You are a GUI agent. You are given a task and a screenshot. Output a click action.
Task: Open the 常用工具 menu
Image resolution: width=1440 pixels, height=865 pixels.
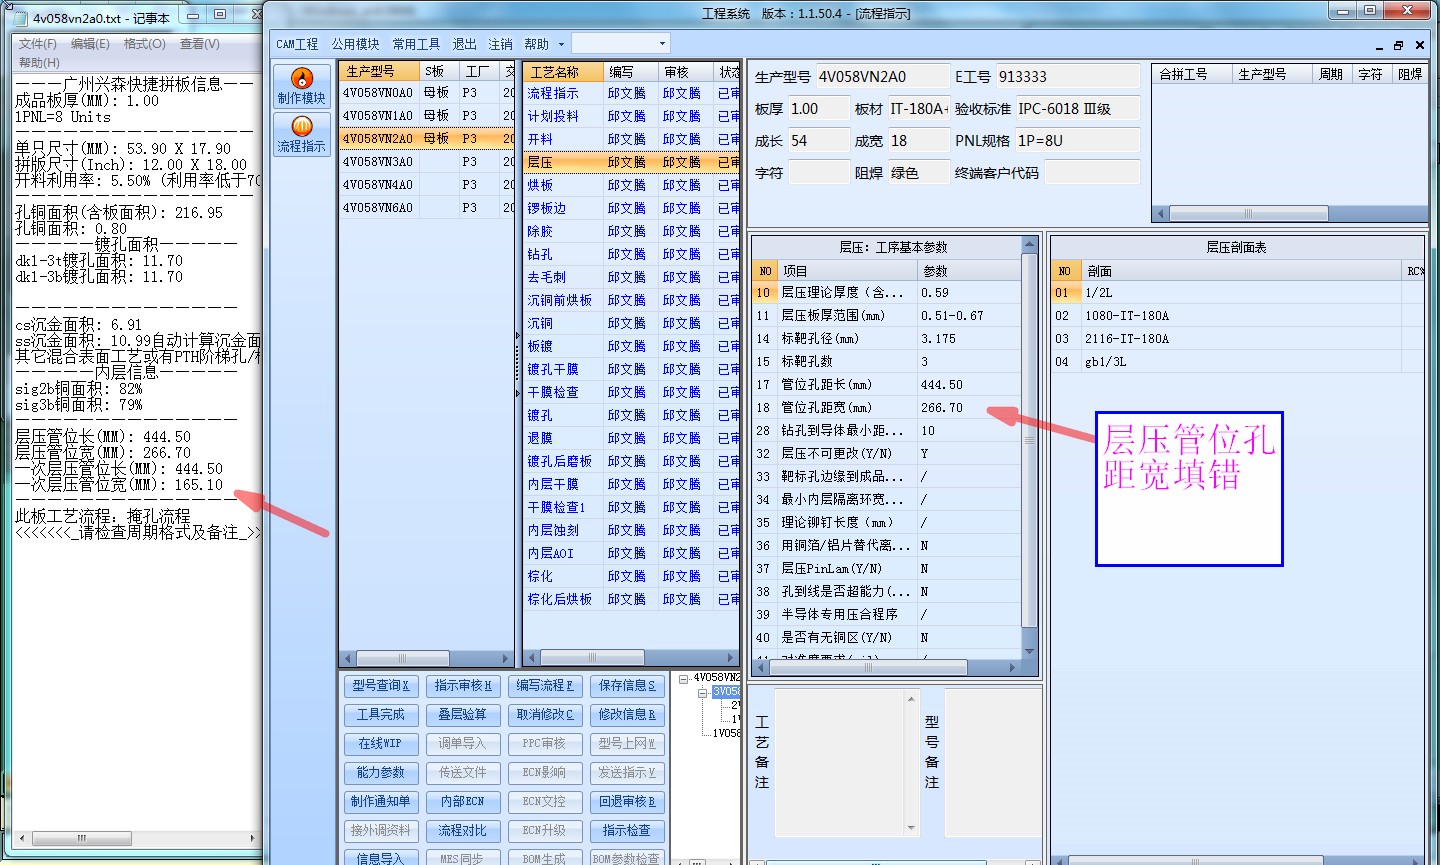416,44
